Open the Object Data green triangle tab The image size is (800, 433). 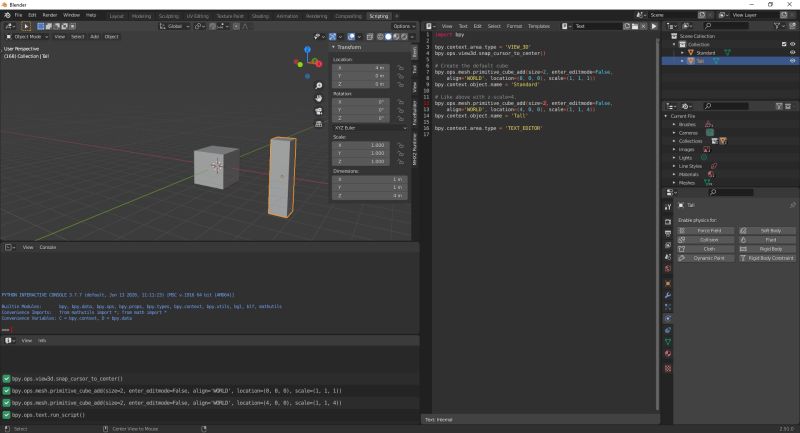[x=667, y=341]
